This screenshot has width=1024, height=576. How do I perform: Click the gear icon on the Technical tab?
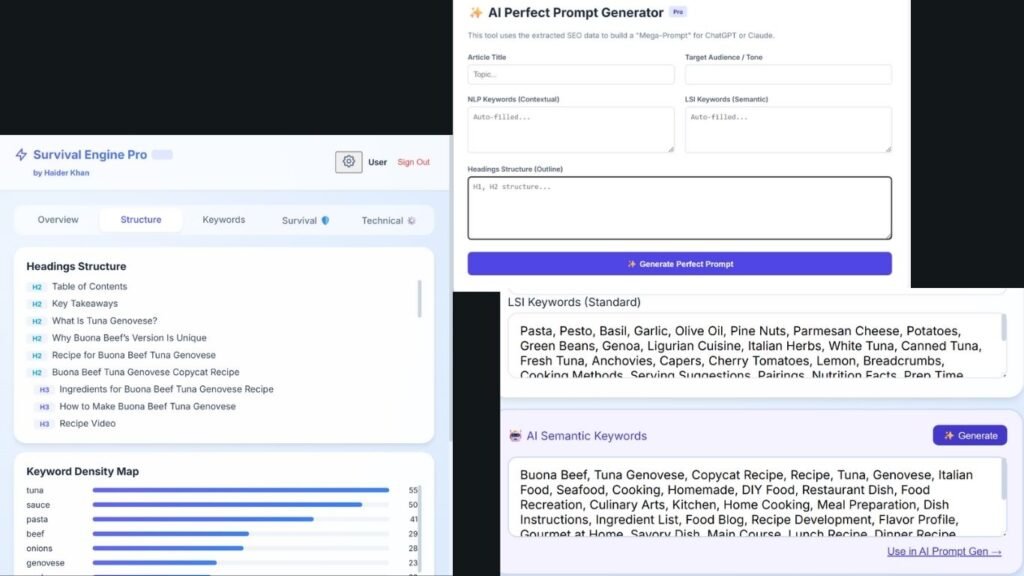tap(412, 220)
